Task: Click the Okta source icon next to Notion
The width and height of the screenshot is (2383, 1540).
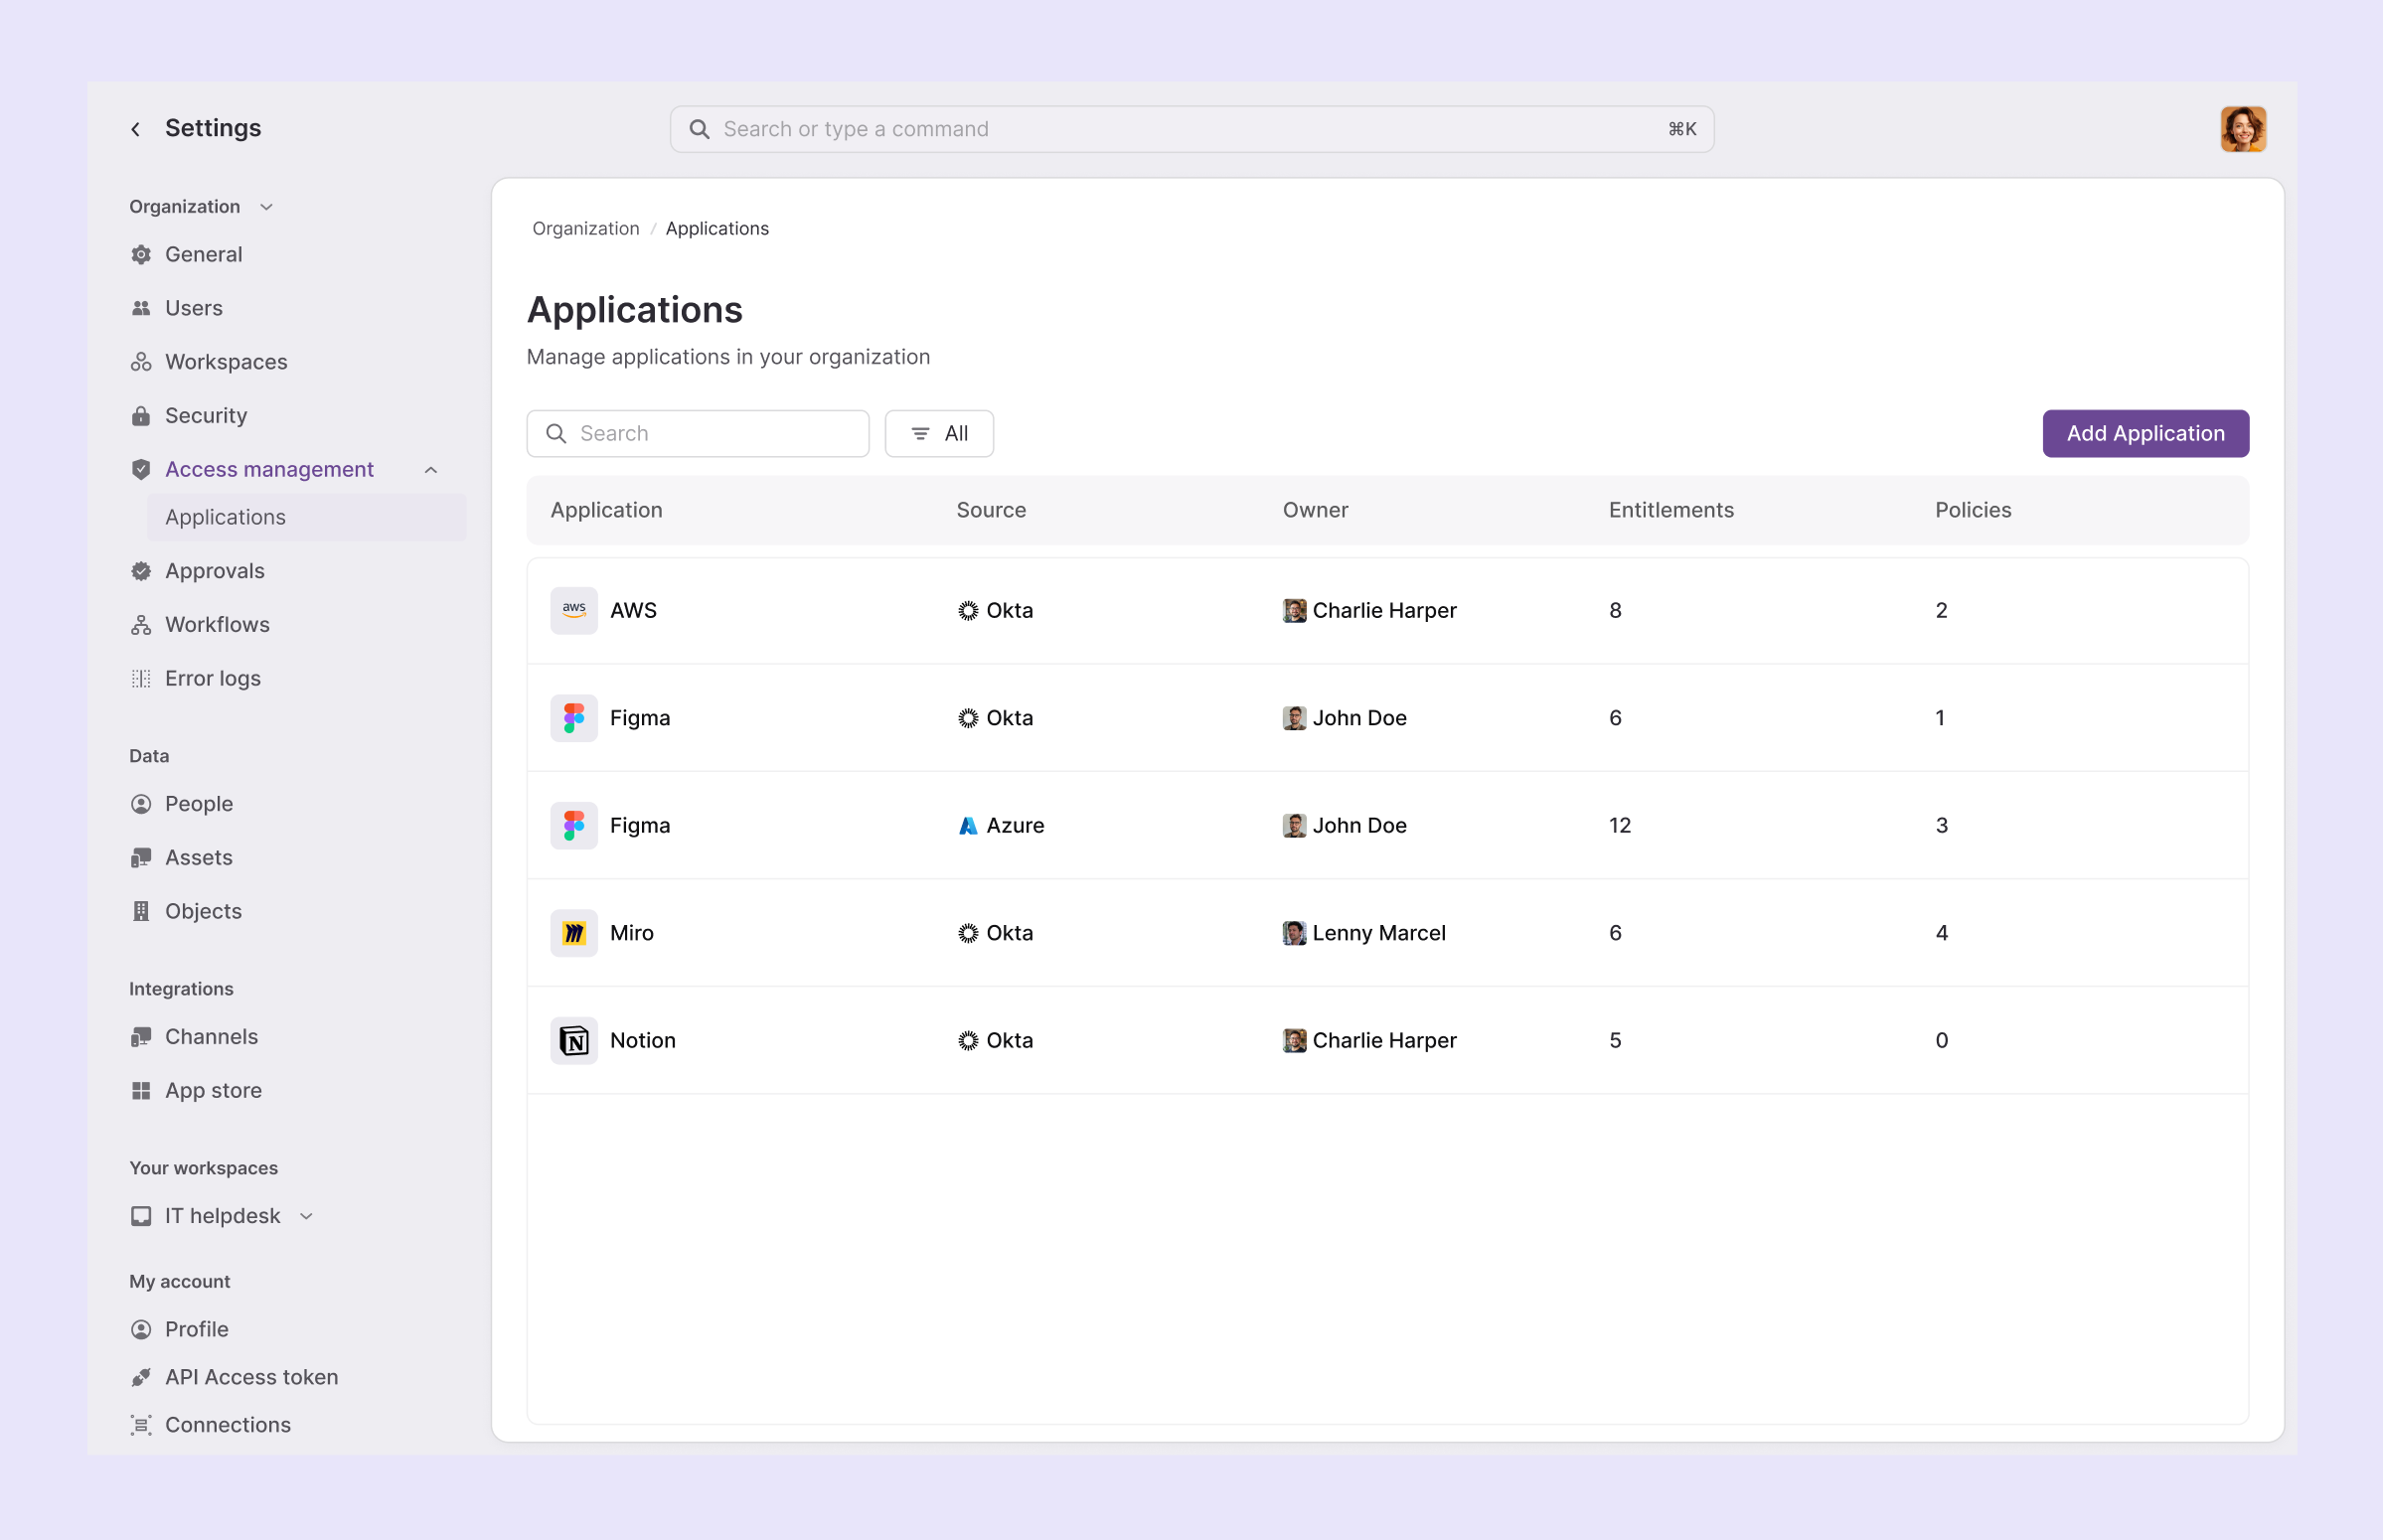Action: click(x=967, y=1040)
